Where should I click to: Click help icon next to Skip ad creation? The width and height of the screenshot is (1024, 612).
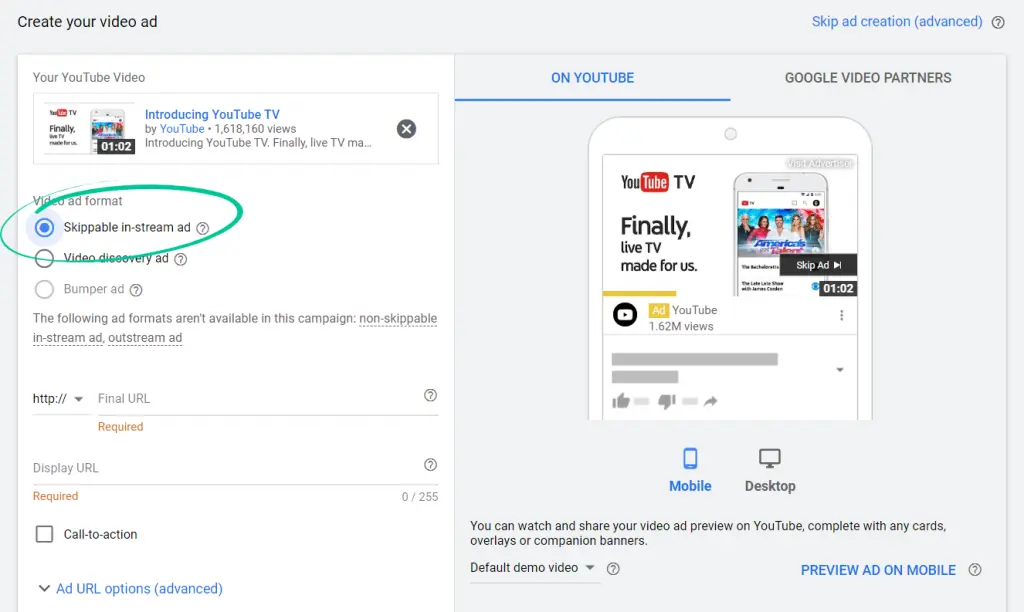[997, 22]
